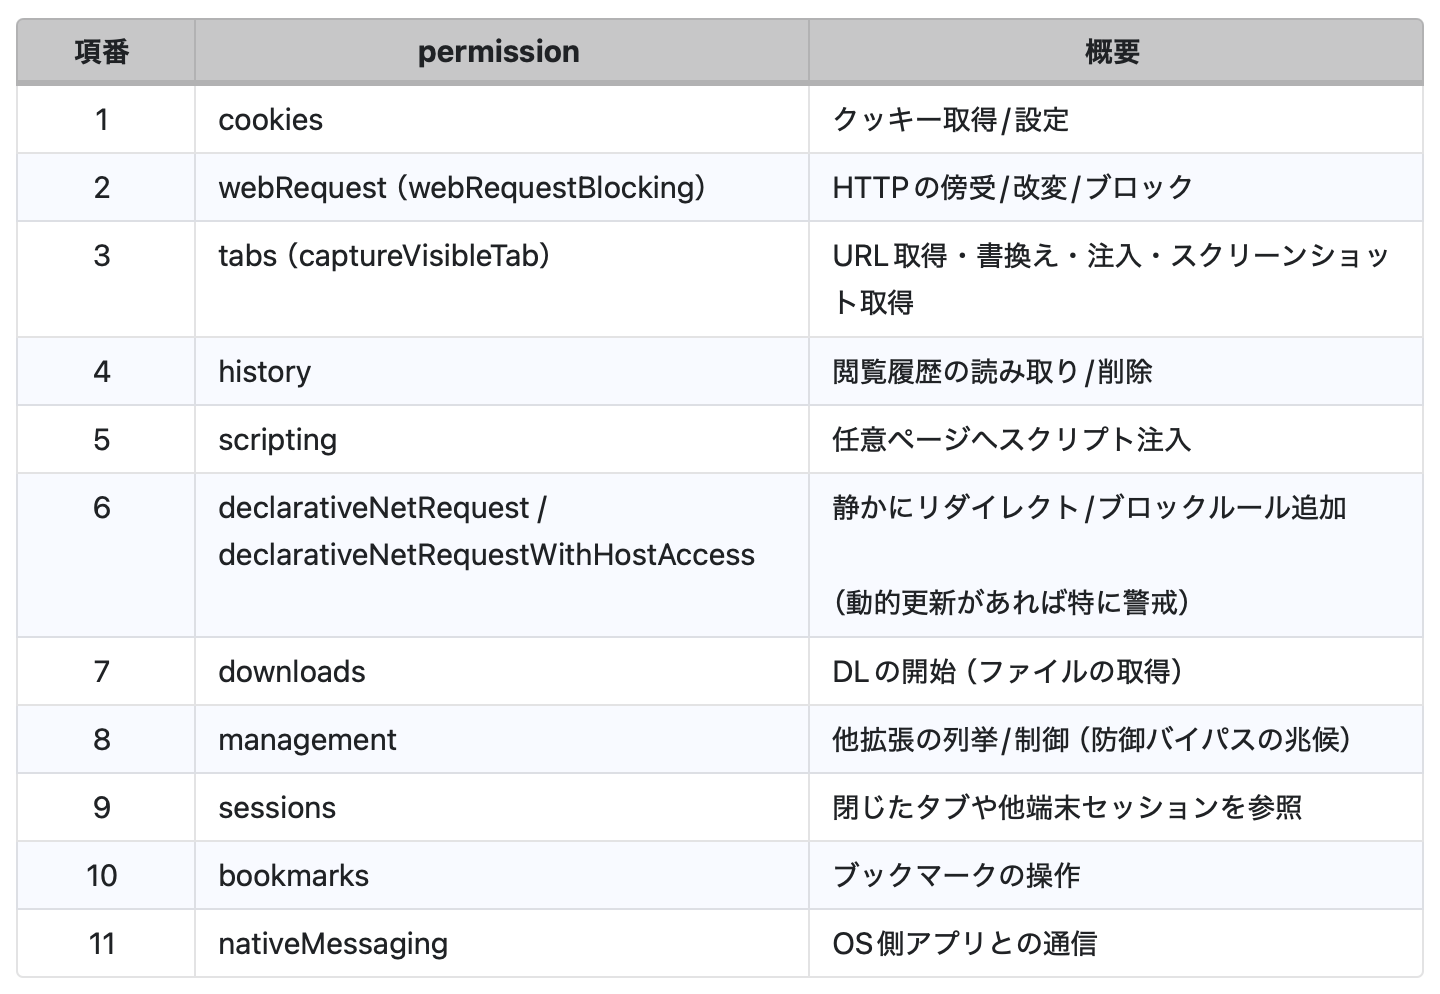1440x994 pixels.
Task: Select the nativeMessaging permission cell
Action: click(333, 944)
